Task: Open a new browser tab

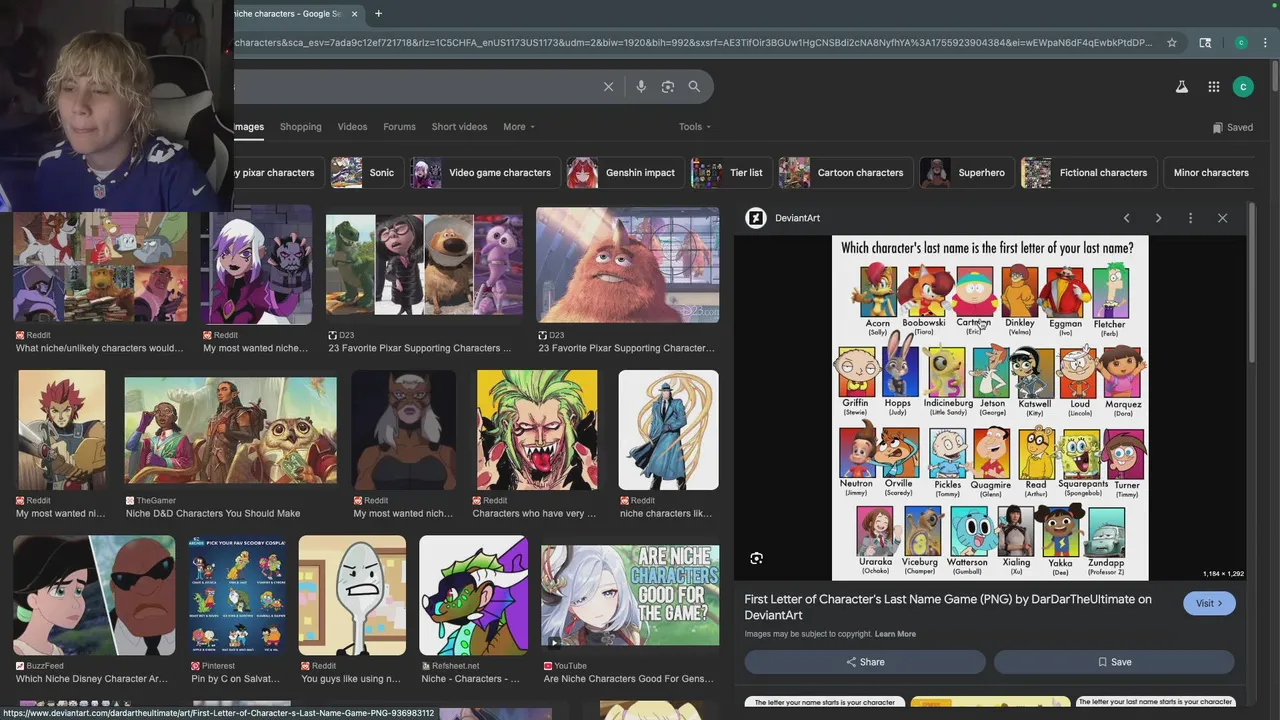Action: 378,14
